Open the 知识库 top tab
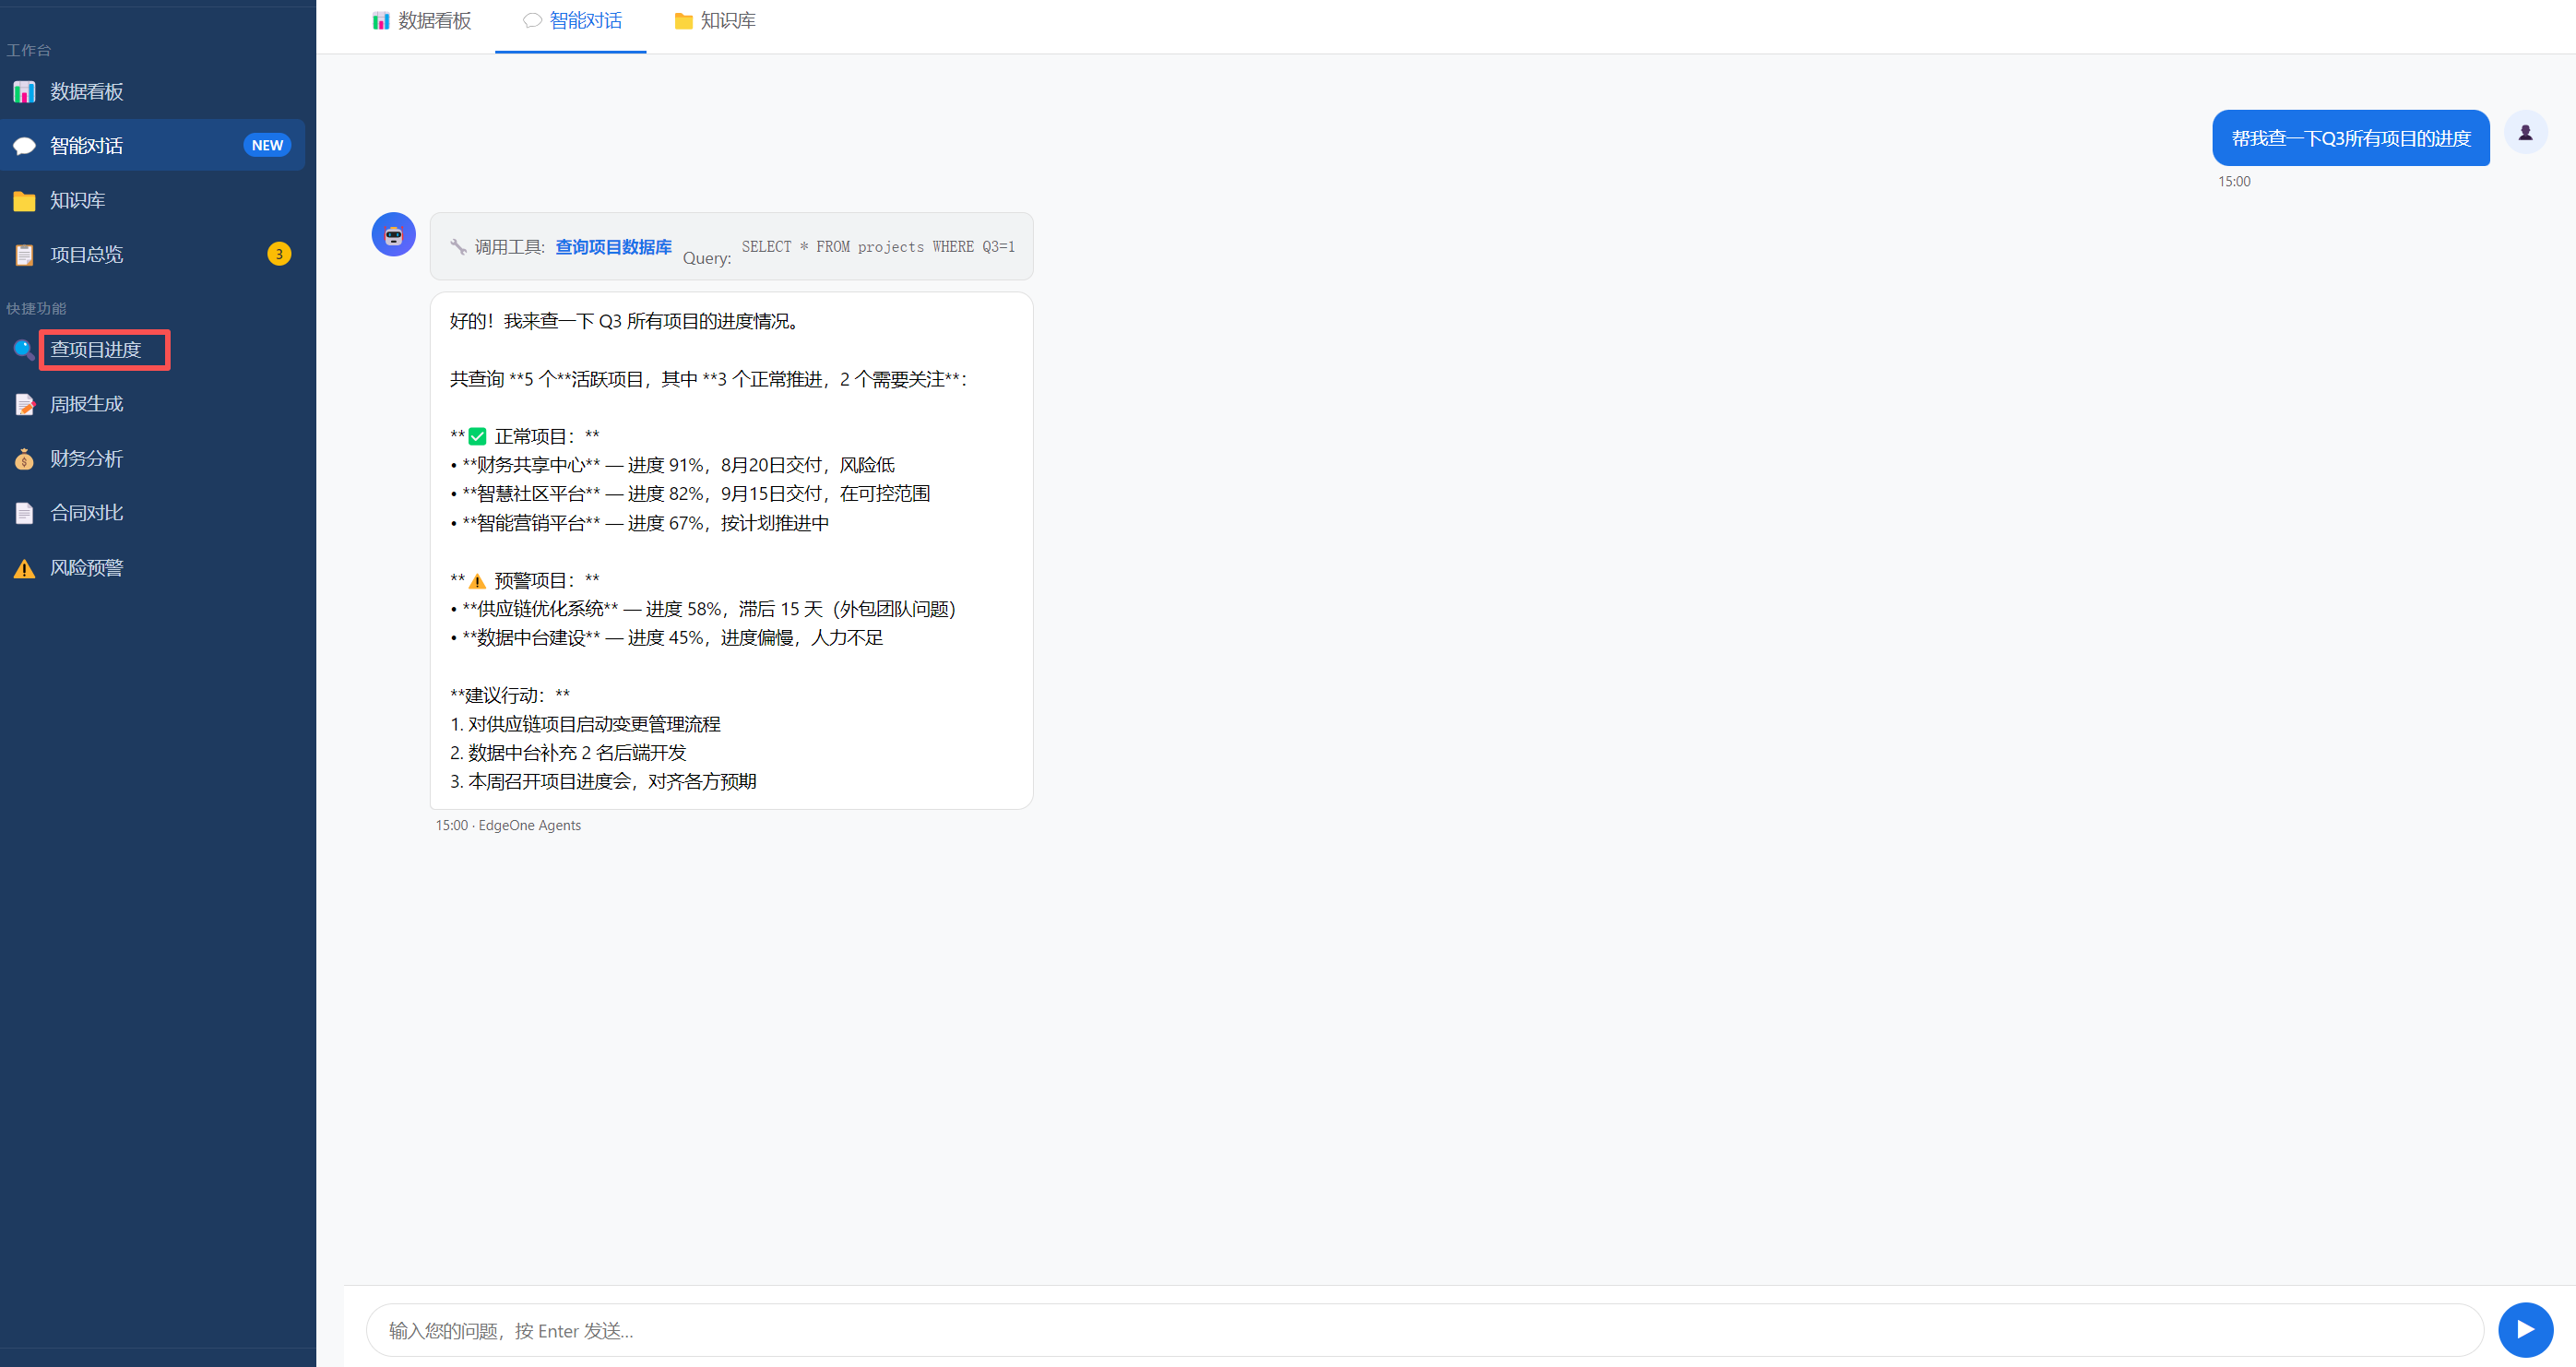2576x1367 pixels. pyautogui.click(x=715, y=21)
